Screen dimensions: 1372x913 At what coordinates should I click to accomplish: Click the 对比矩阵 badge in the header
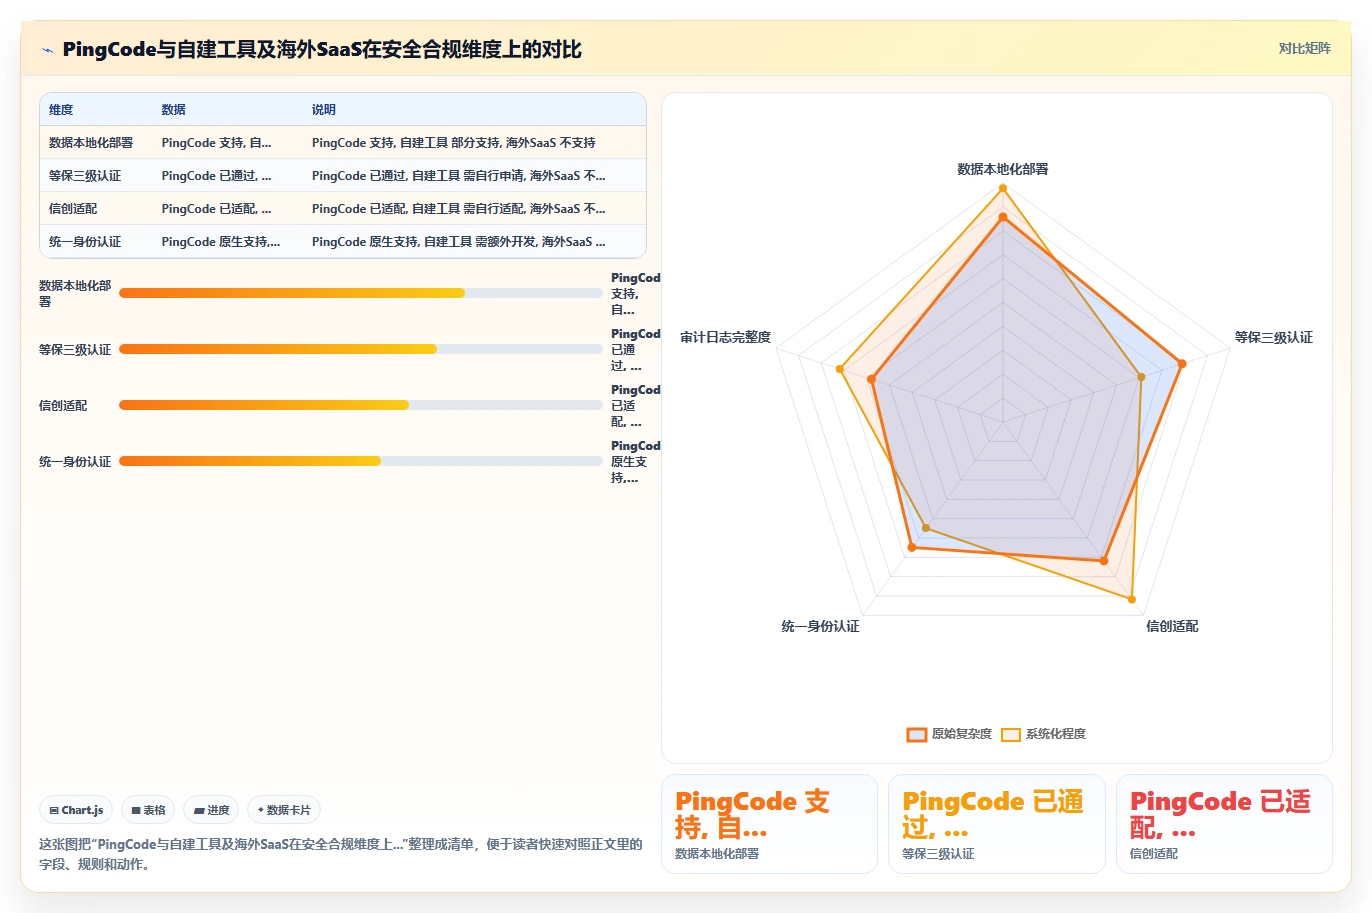click(1304, 48)
